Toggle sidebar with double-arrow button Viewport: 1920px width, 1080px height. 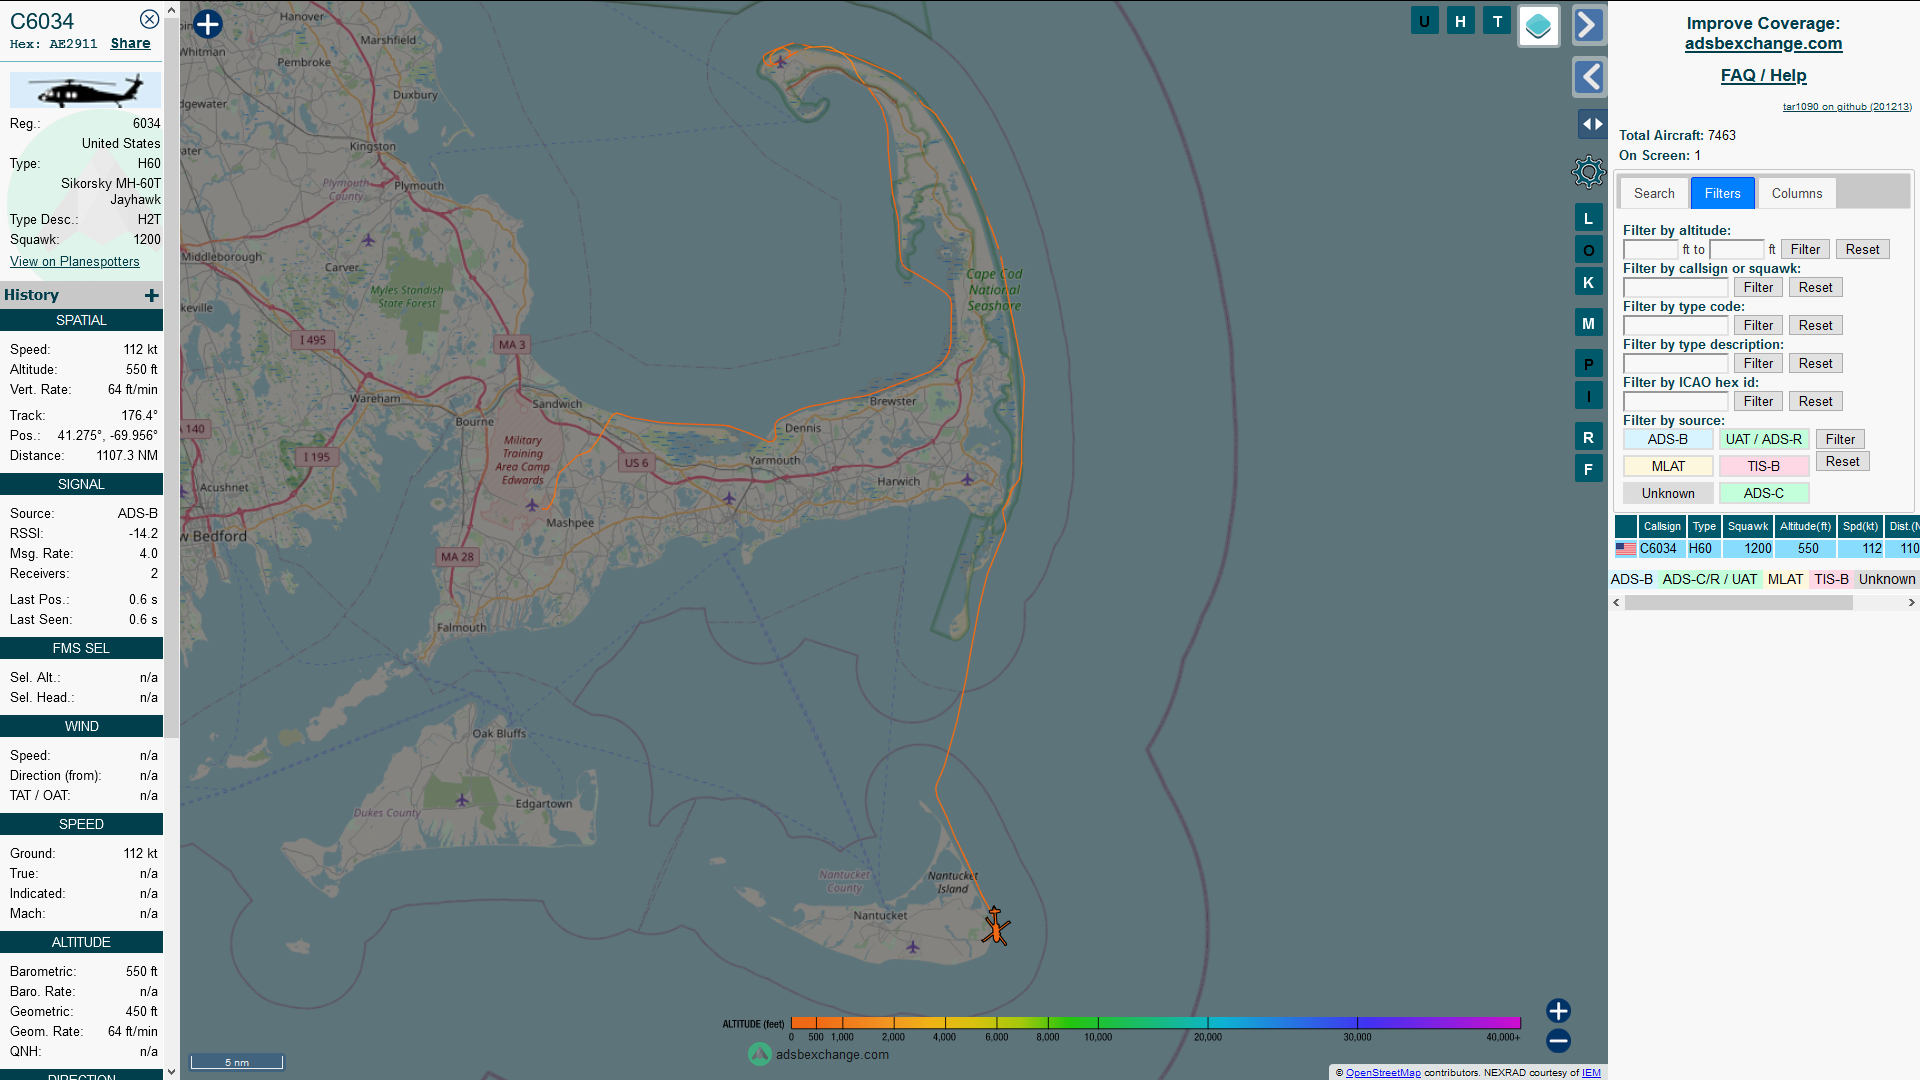[1592, 124]
